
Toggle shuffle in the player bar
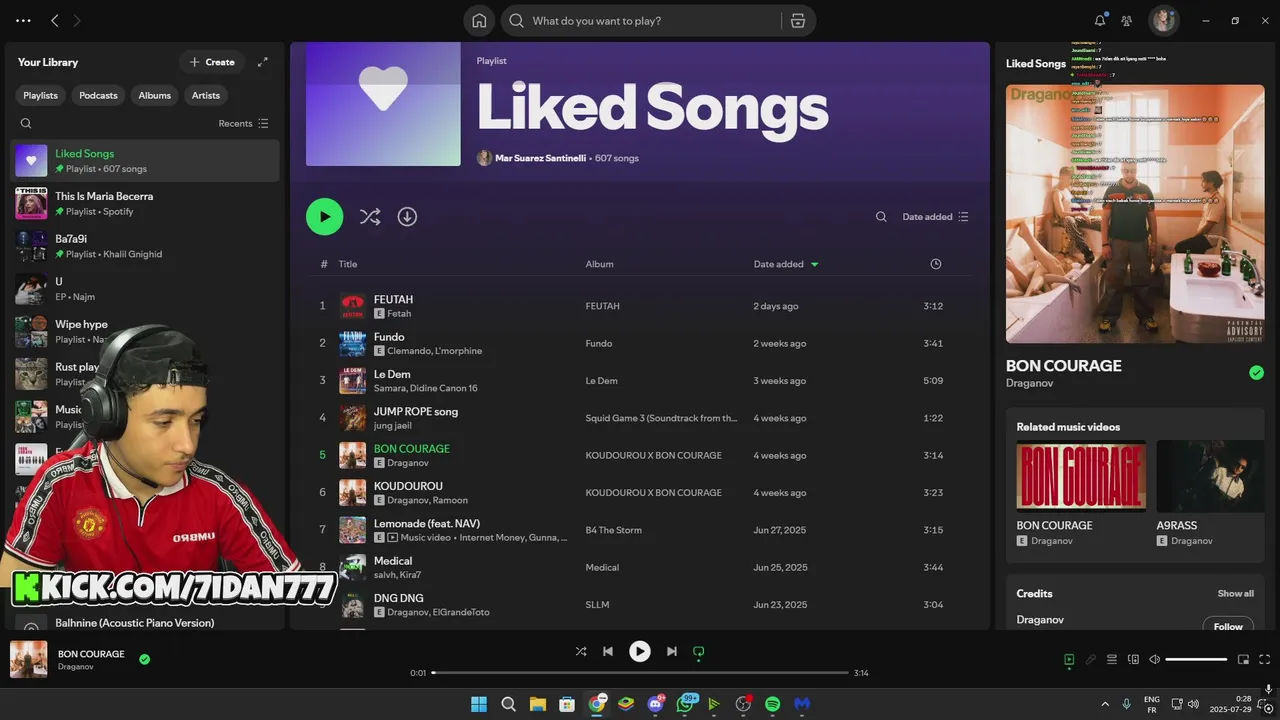click(x=581, y=651)
